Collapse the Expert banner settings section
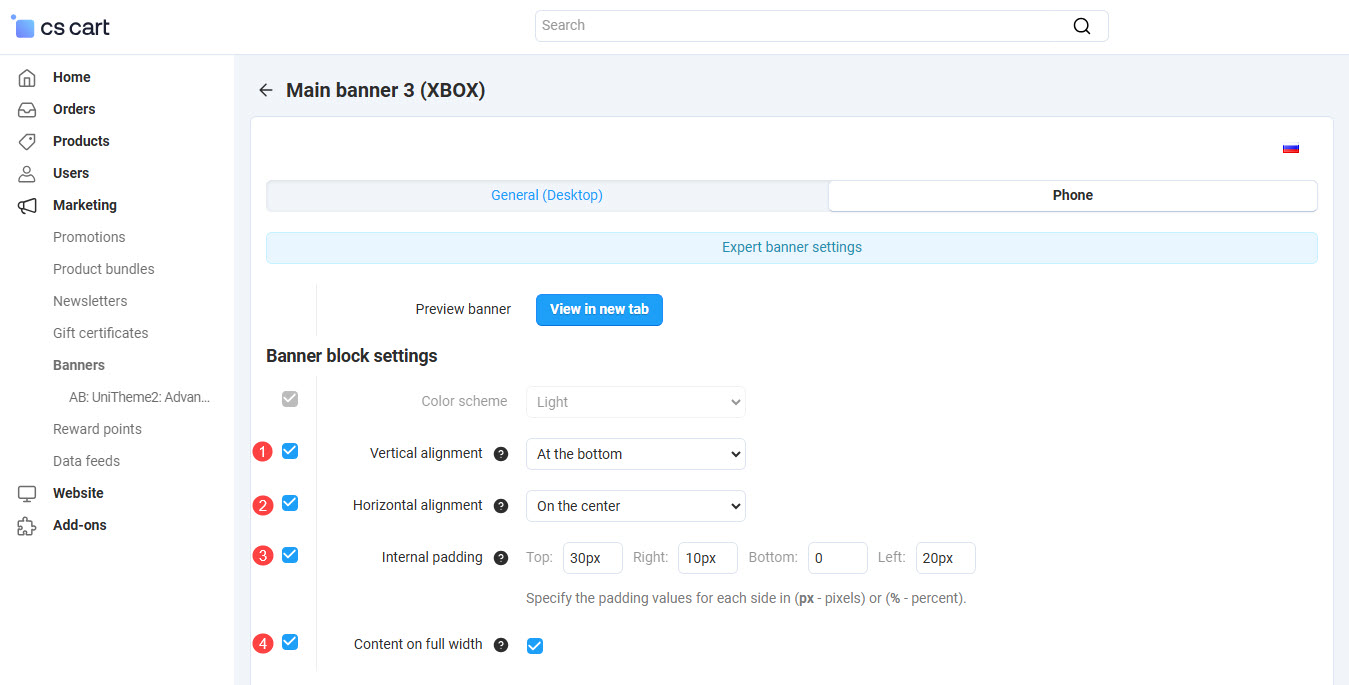The height and width of the screenshot is (685, 1349). (792, 248)
